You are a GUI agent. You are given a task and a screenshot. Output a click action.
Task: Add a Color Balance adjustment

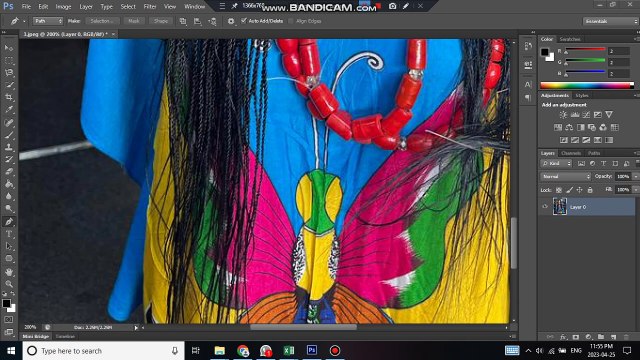(569, 127)
